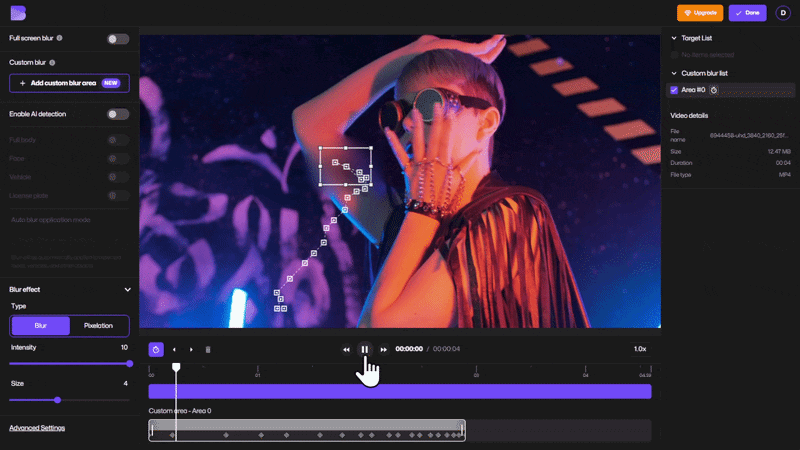Turn on Enable AI detection switch
The image size is (800, 450).
click(x=118, y=114)
